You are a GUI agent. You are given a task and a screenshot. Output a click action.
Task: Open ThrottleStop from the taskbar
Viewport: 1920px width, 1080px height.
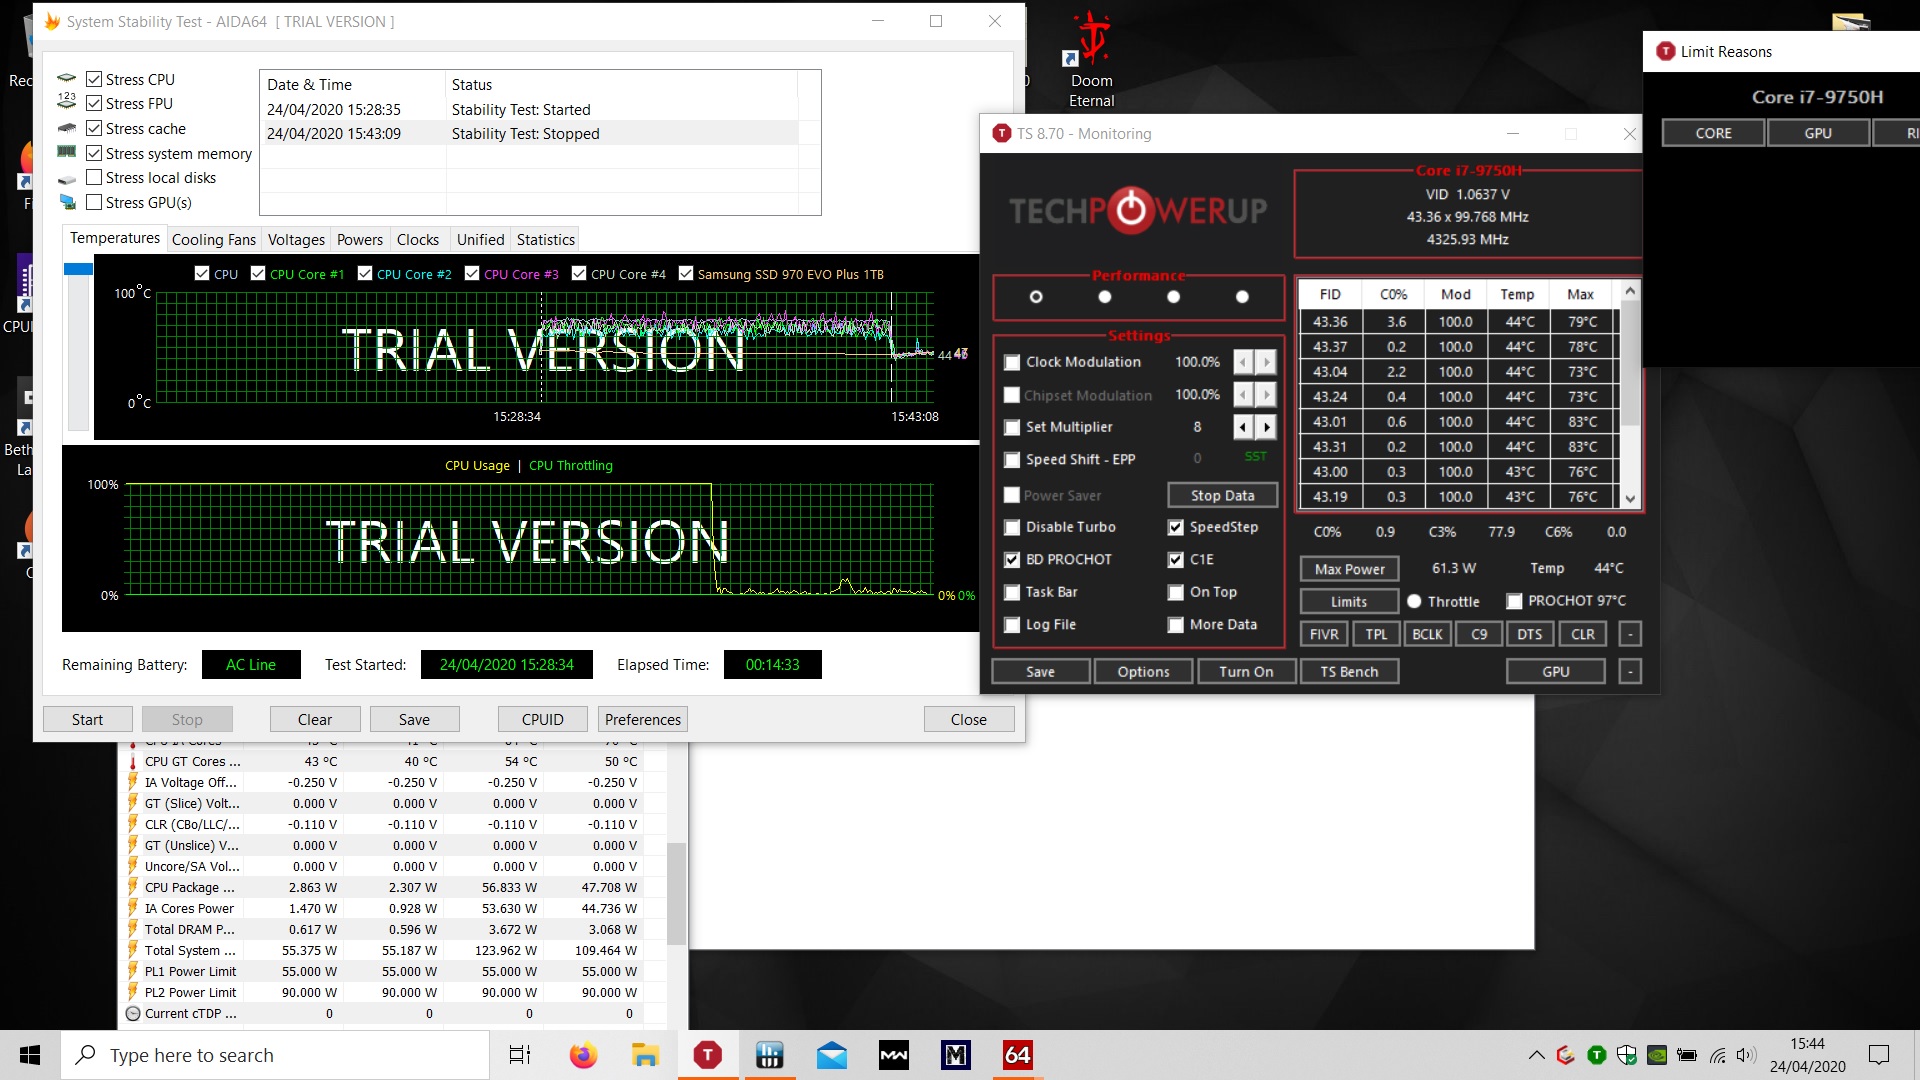point(707,1055)
